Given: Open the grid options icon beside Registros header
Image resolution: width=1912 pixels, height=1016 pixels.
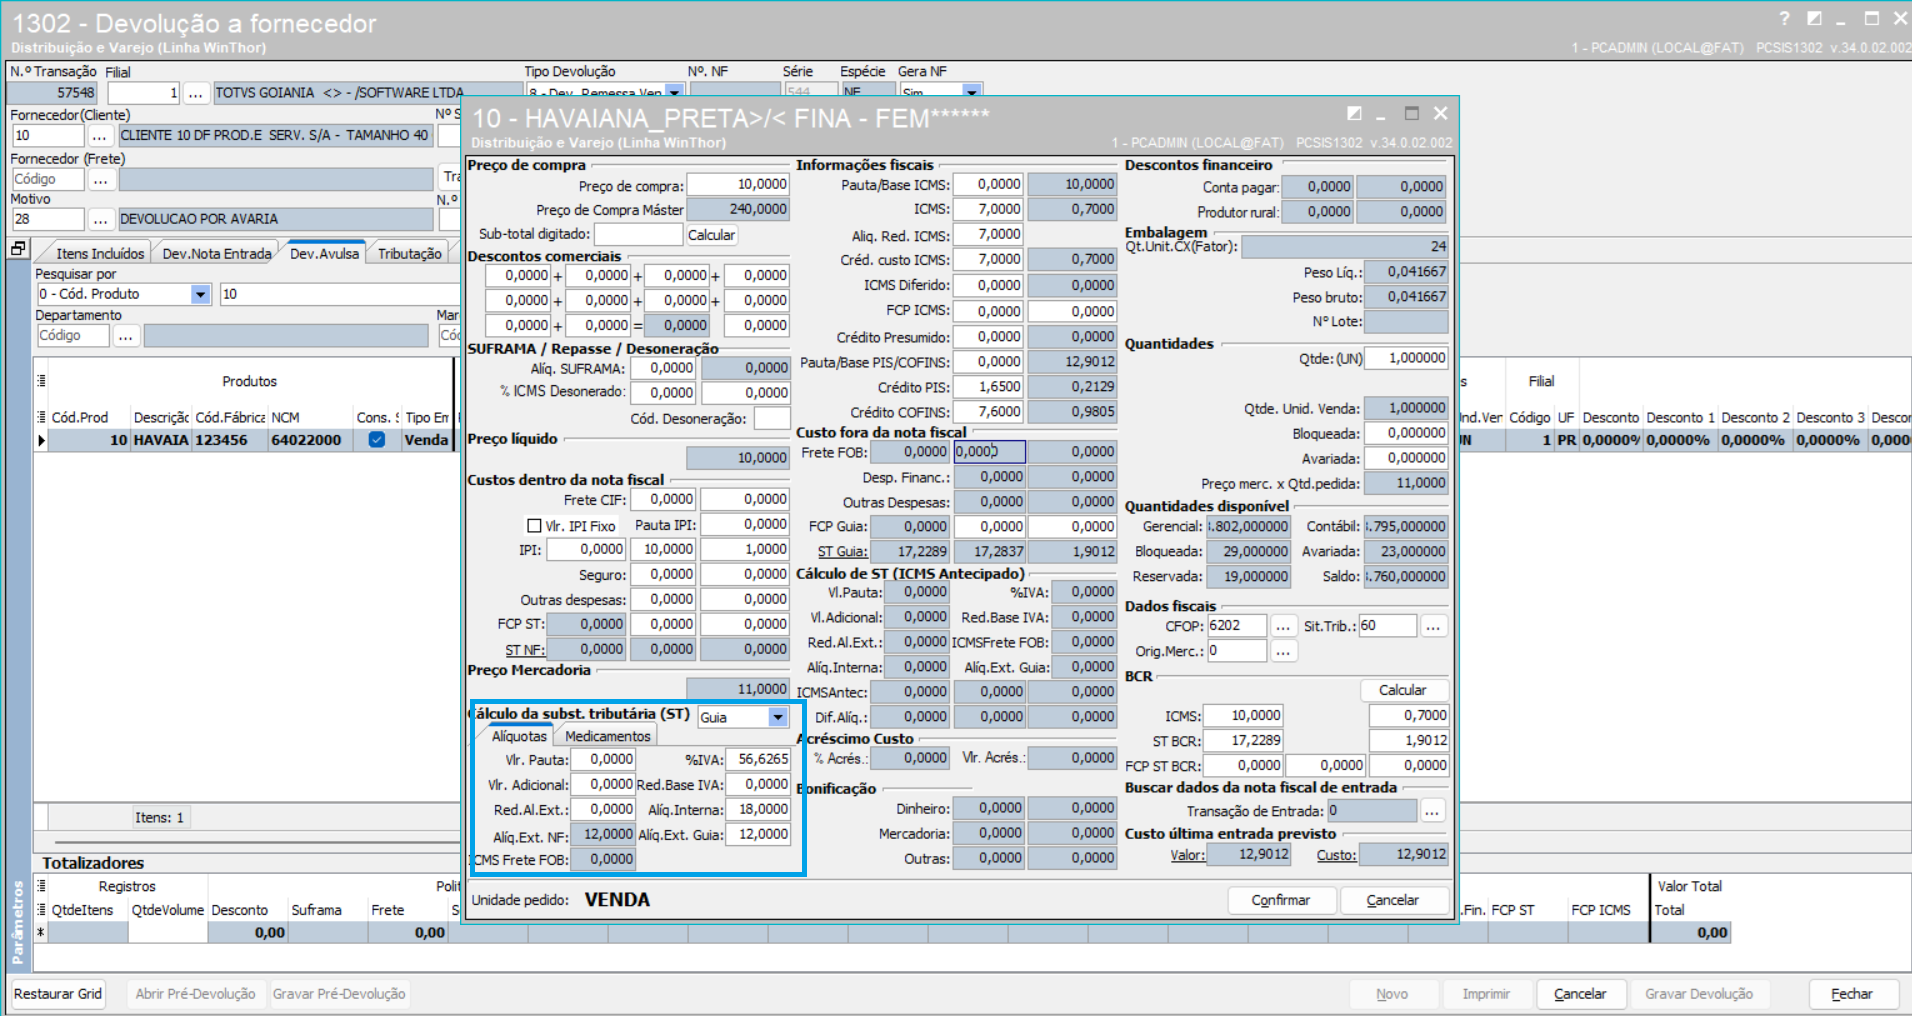Looking at the screenshot, I should pyautogui.click(x=42, y=886).
